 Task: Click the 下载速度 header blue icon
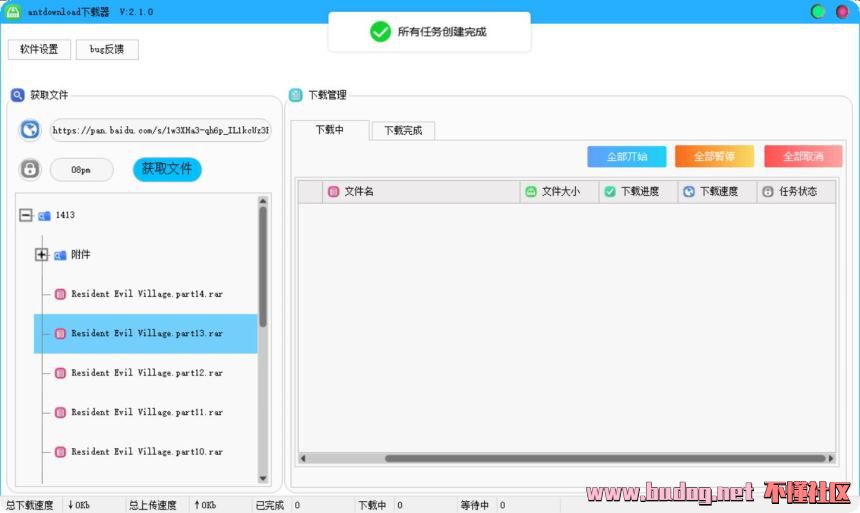tap(689, 191)
